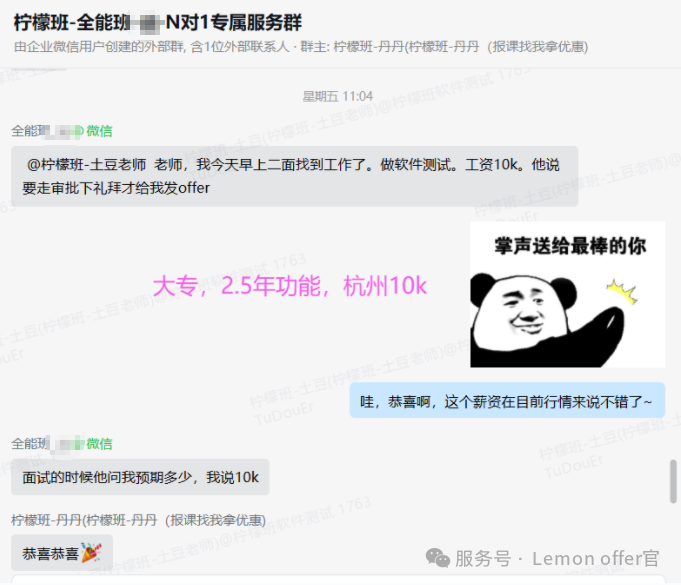This screenshot has height=585, width=681.
Task: Click the blurred avatar of first sender
Action: click(63, 131)
